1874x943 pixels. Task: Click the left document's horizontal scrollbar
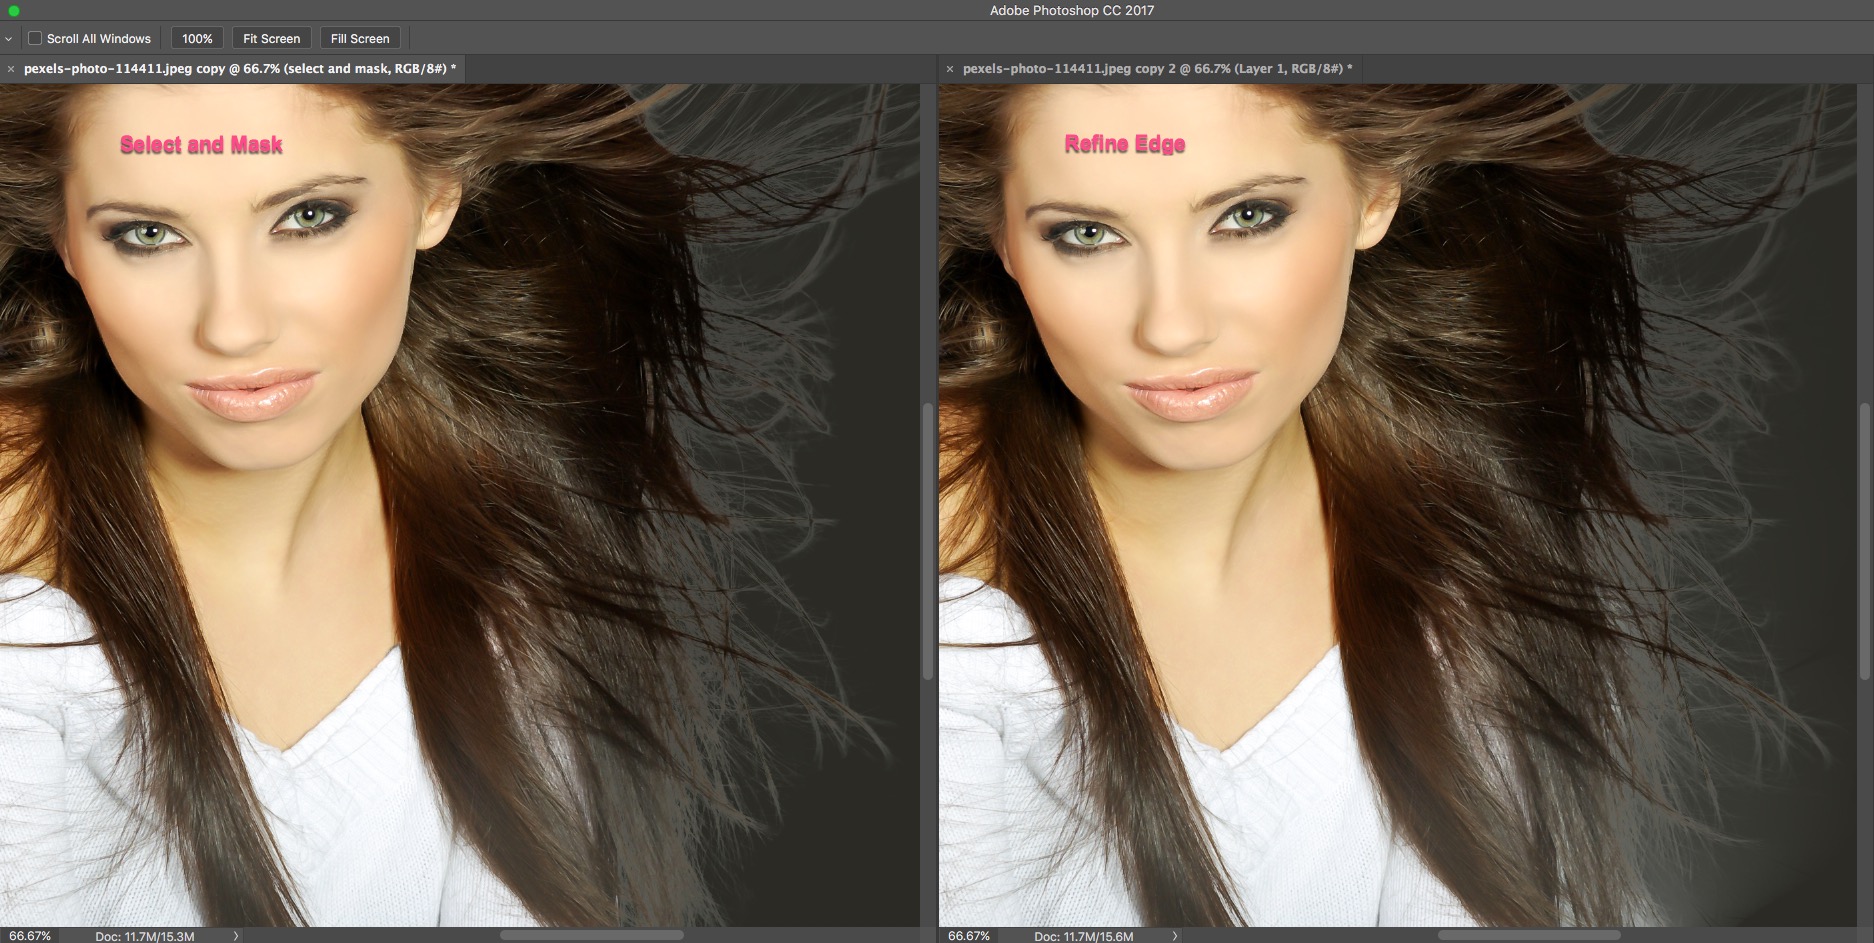pyautogui.click(x=591, y=935)
